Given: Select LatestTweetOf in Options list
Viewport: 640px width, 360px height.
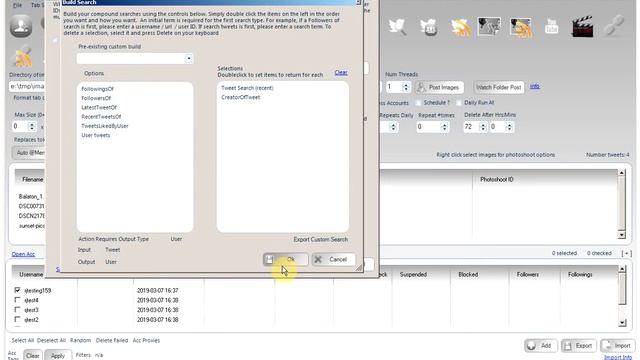Looking at the screenshot, I should point(99,107).
